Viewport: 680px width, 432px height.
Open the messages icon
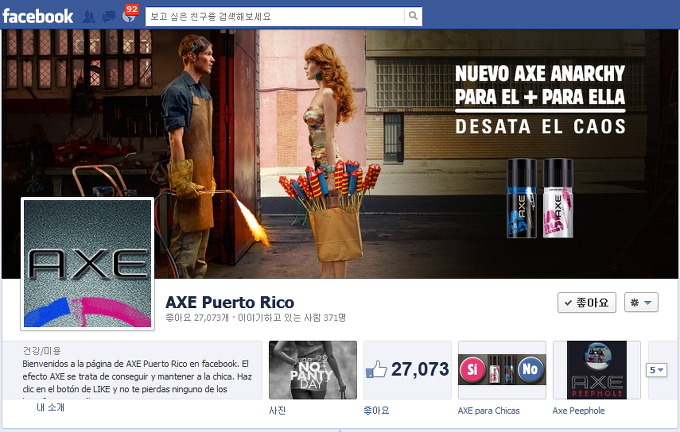tap(108, 17)
